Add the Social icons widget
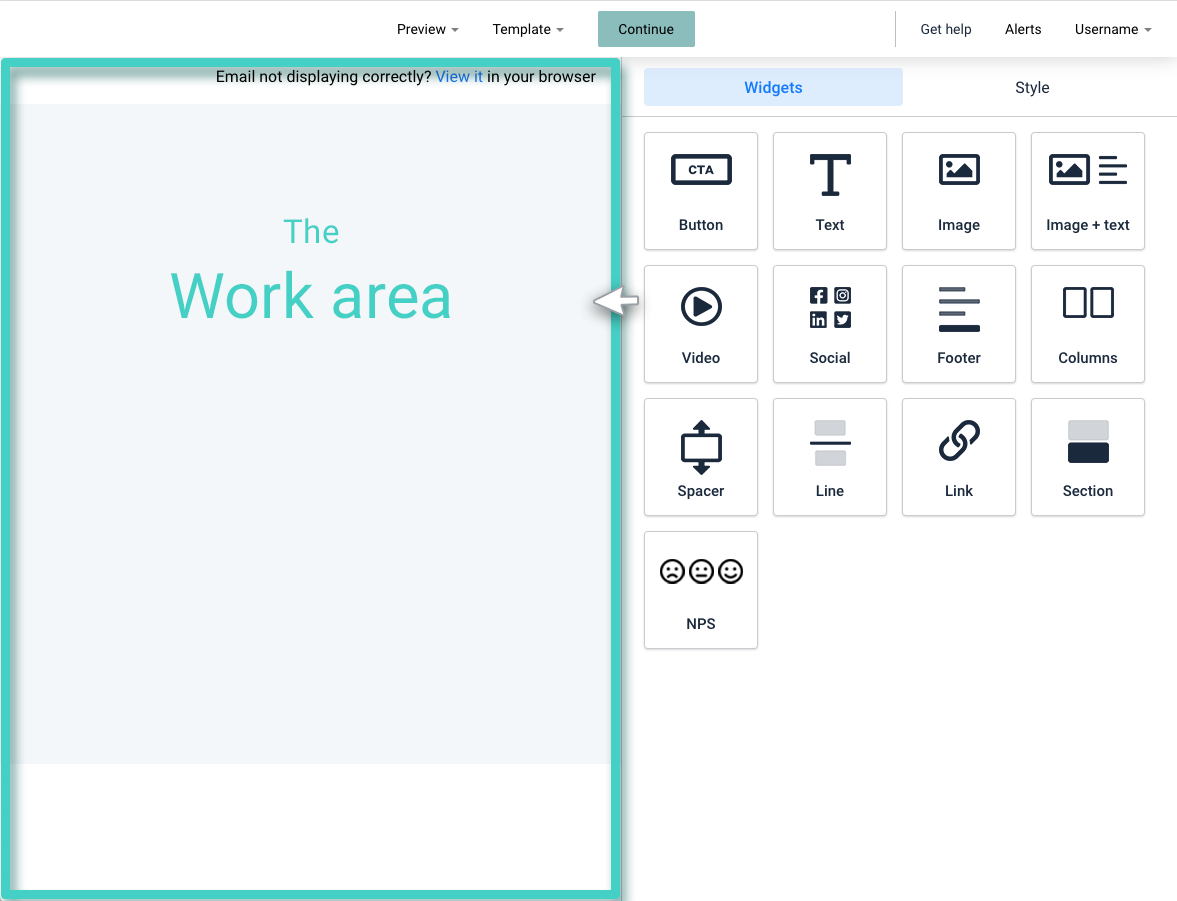The height and width of the screenshot is (901, 1177). coord(829,324)
